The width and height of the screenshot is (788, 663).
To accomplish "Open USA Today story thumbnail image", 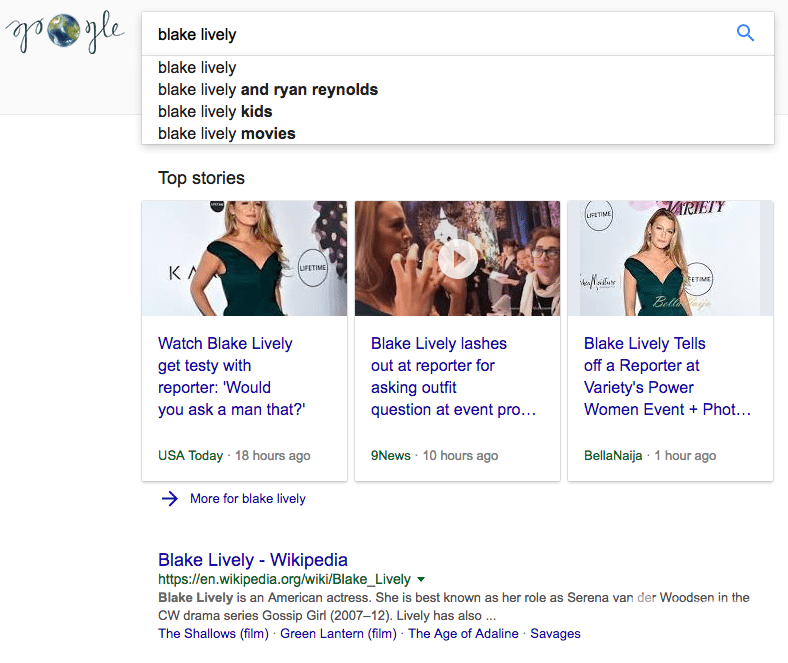I will click(244, 259).
